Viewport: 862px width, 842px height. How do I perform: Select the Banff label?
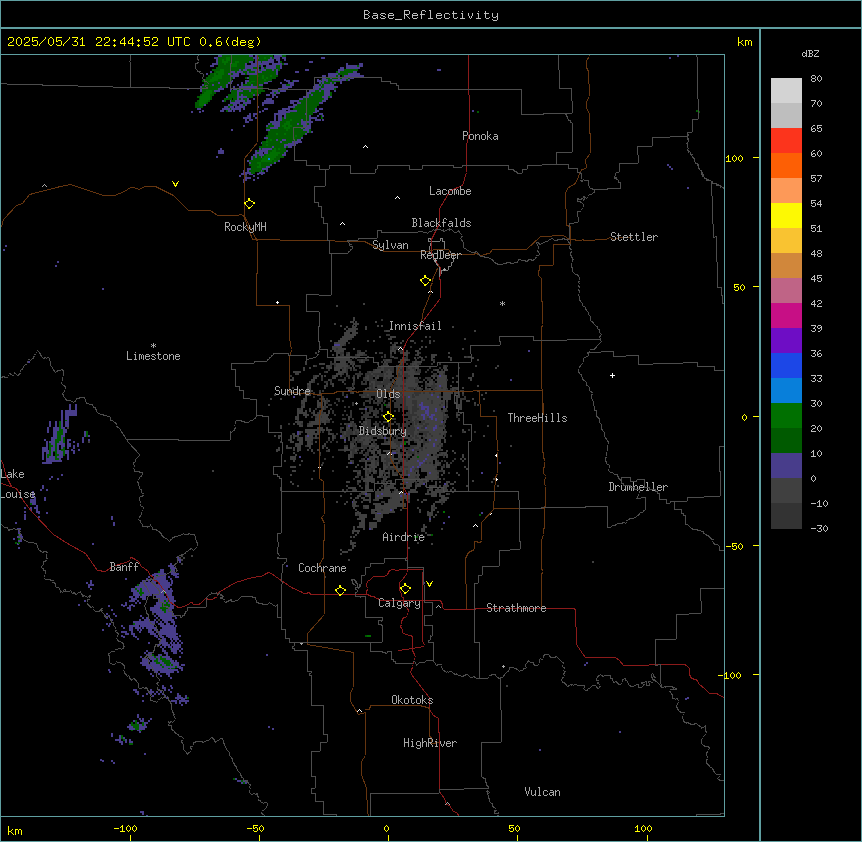(124, 567)
